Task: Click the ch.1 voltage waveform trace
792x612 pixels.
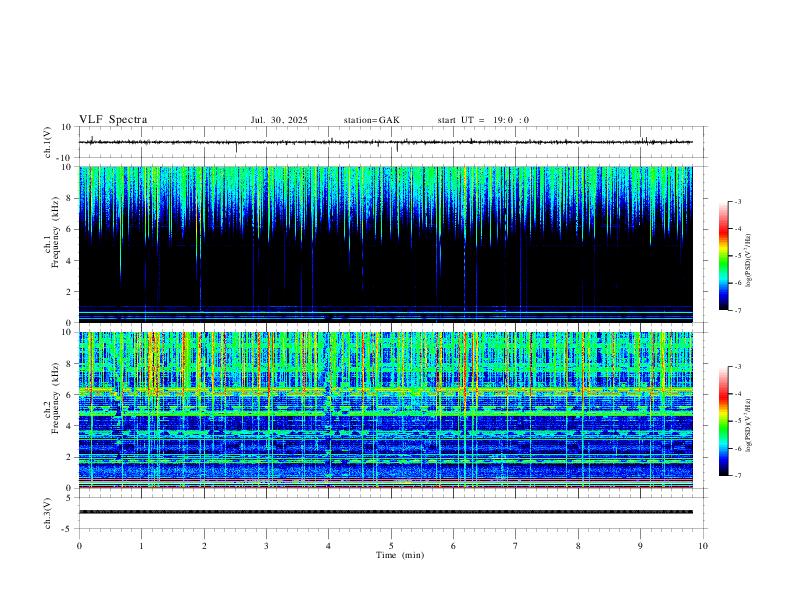Action: (x=385, y=142)
